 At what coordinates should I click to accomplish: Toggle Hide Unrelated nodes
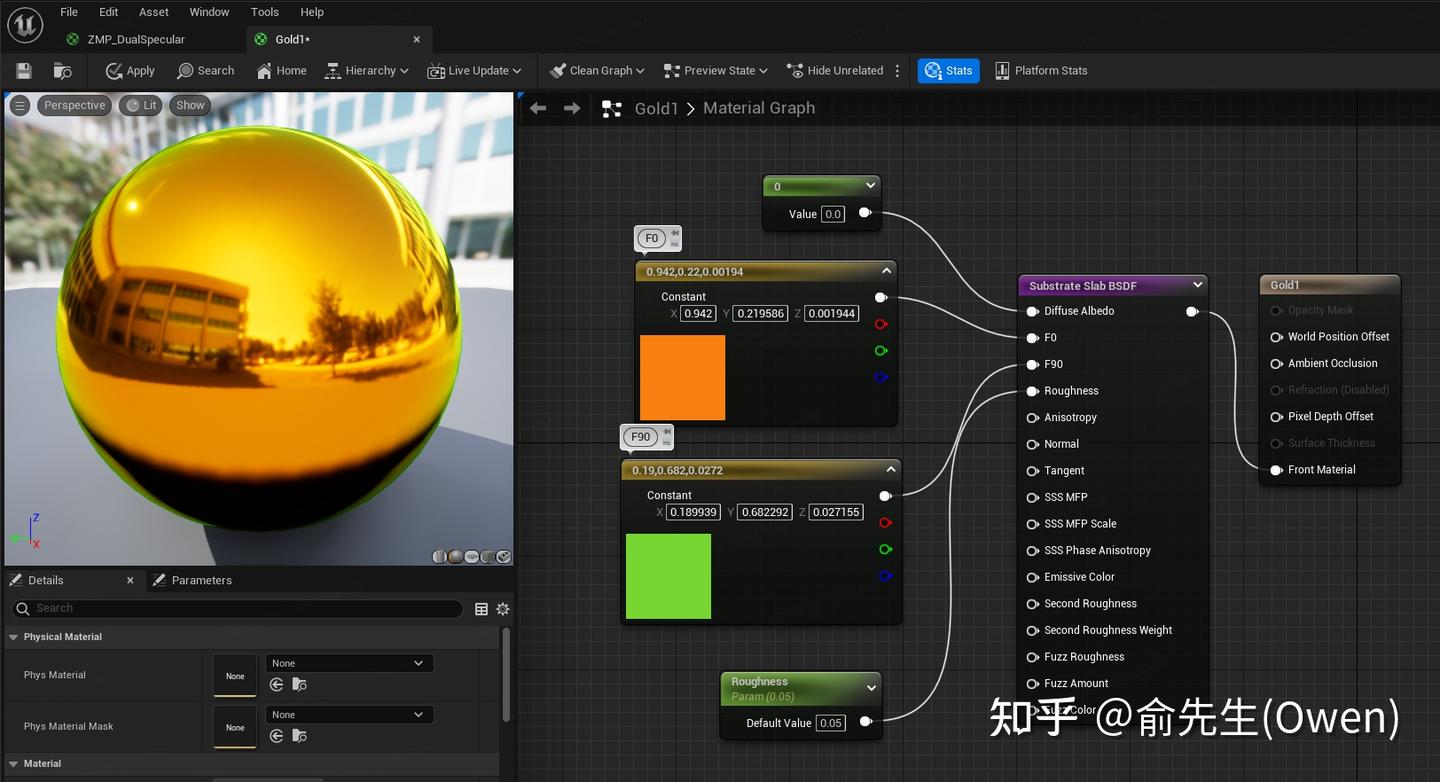[x=835, y=71]
